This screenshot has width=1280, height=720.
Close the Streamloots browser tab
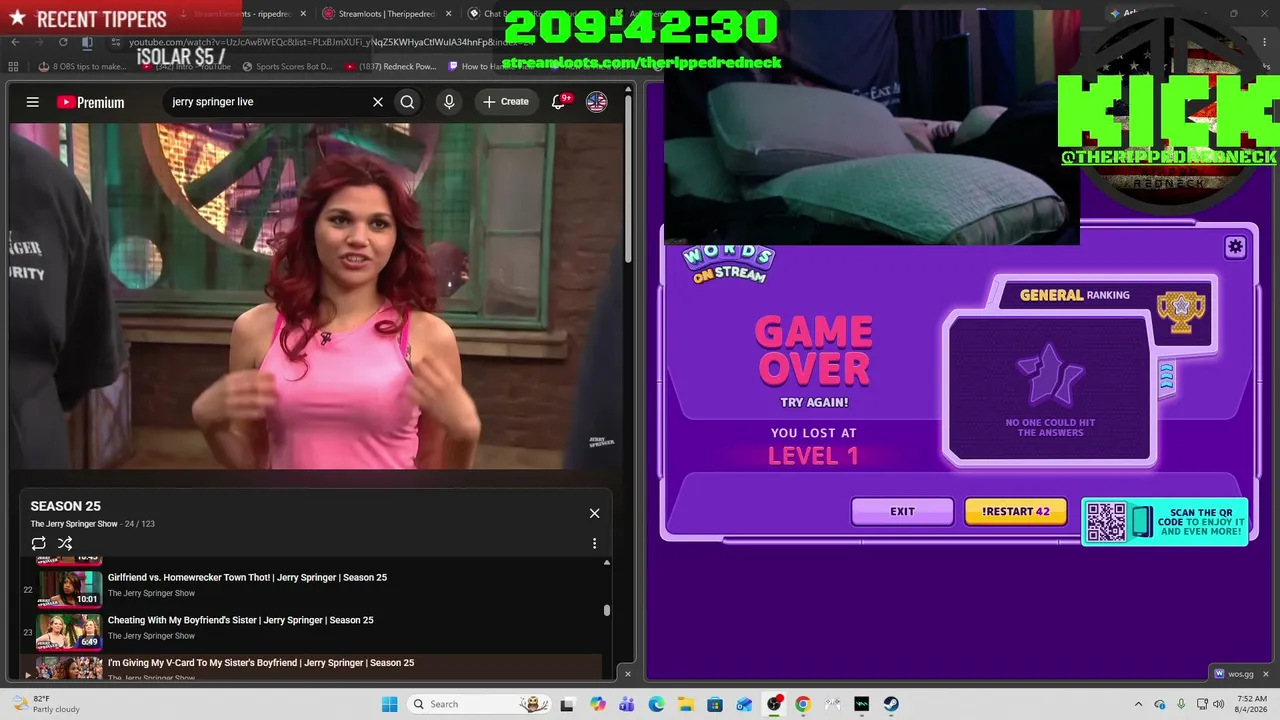[x=448, y=14]
